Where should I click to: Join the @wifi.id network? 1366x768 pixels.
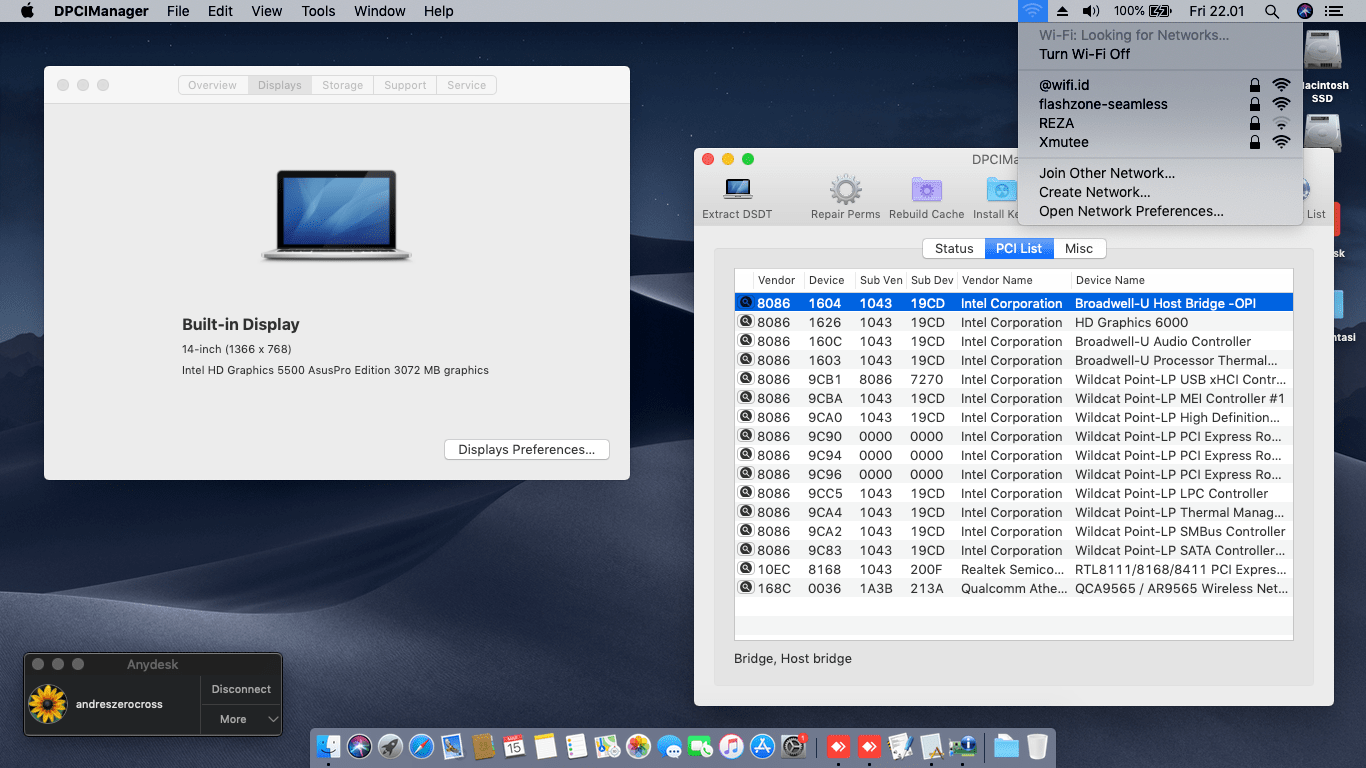1160,85
